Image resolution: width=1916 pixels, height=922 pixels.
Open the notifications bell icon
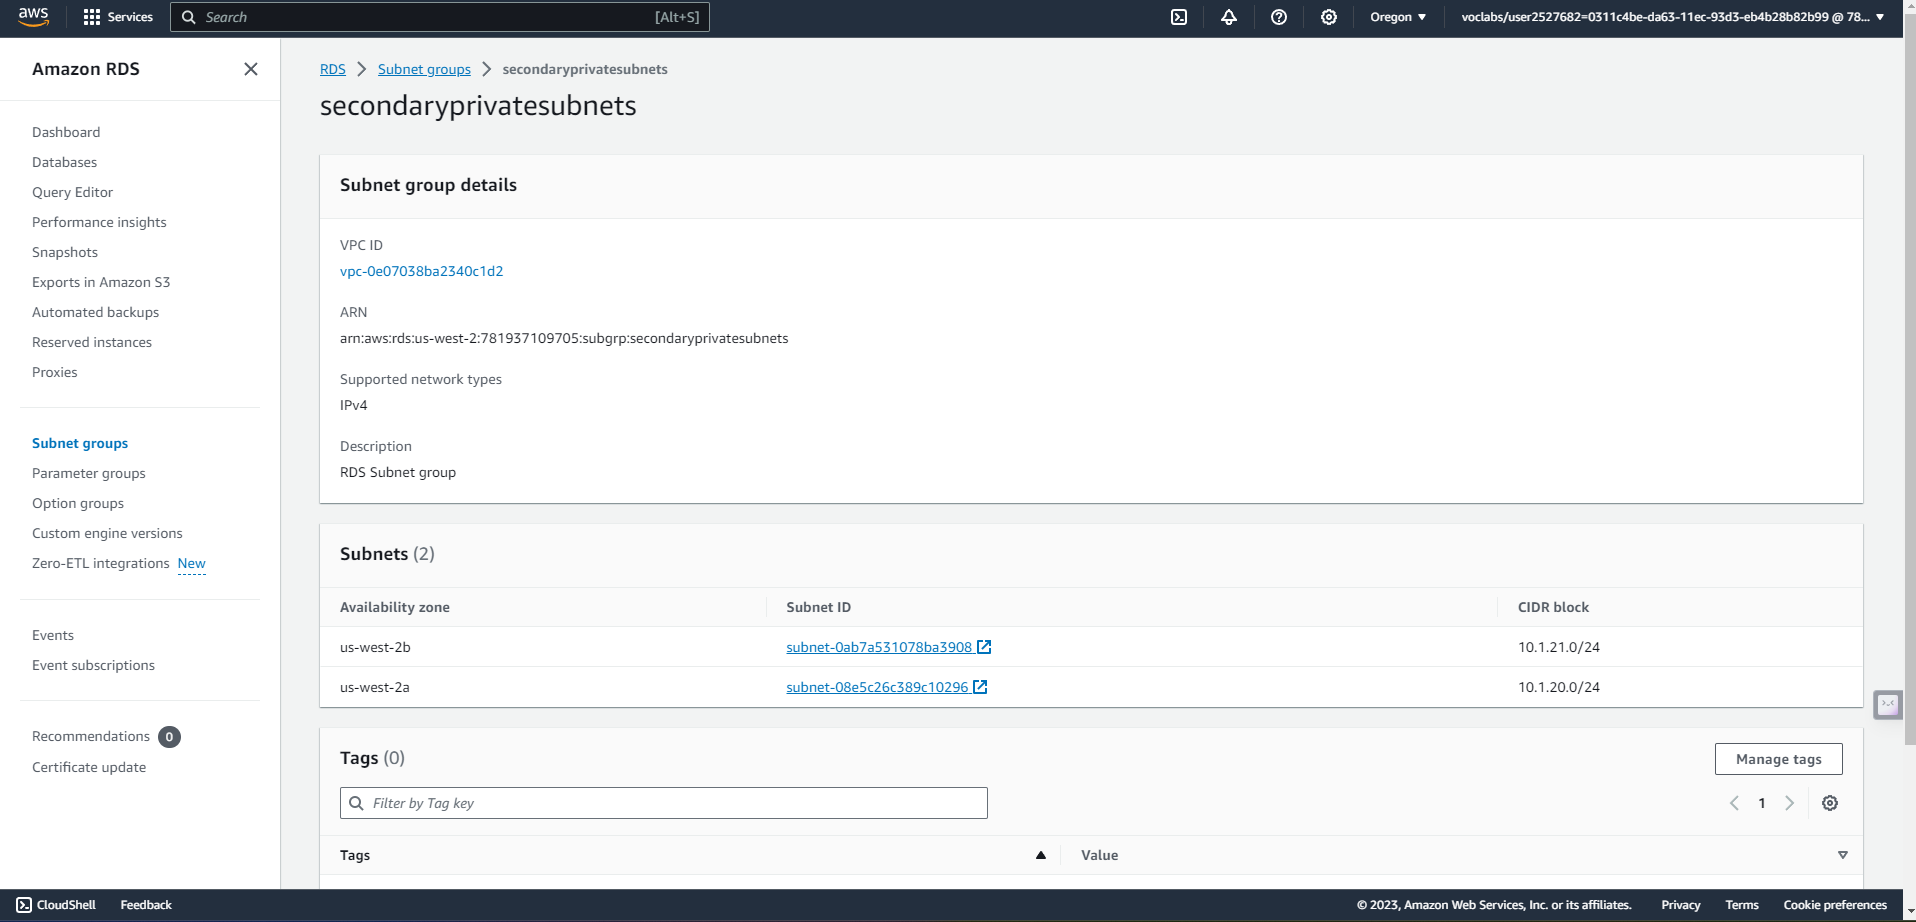click(x=1229, y=17)
